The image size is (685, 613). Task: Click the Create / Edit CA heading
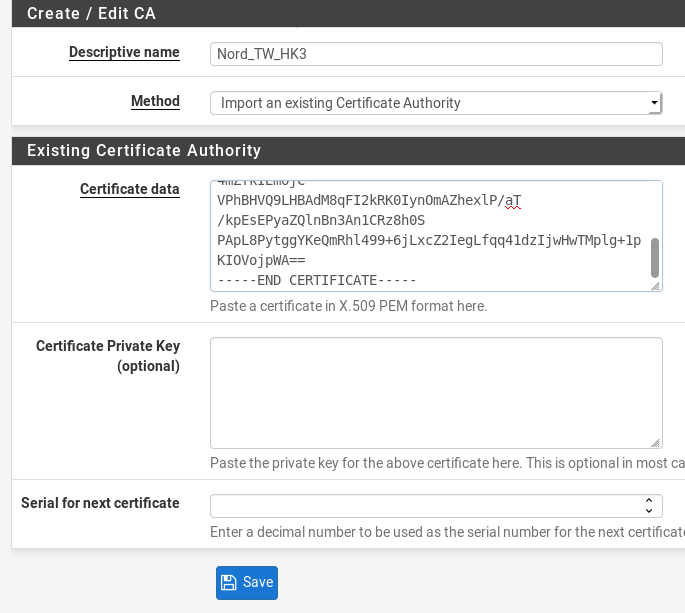tap(91, 14)
